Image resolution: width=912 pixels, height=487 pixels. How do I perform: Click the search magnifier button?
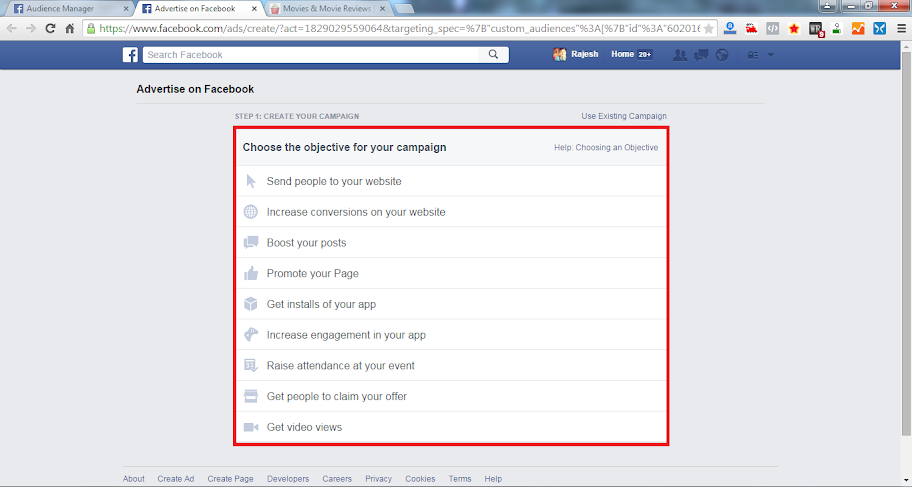(493, 55)
